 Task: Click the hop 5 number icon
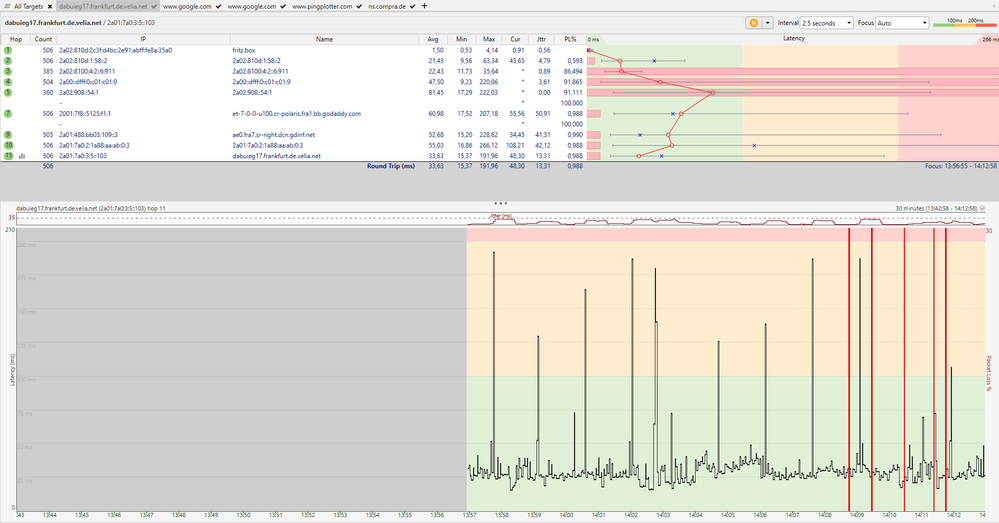click(x=7, y=92)
